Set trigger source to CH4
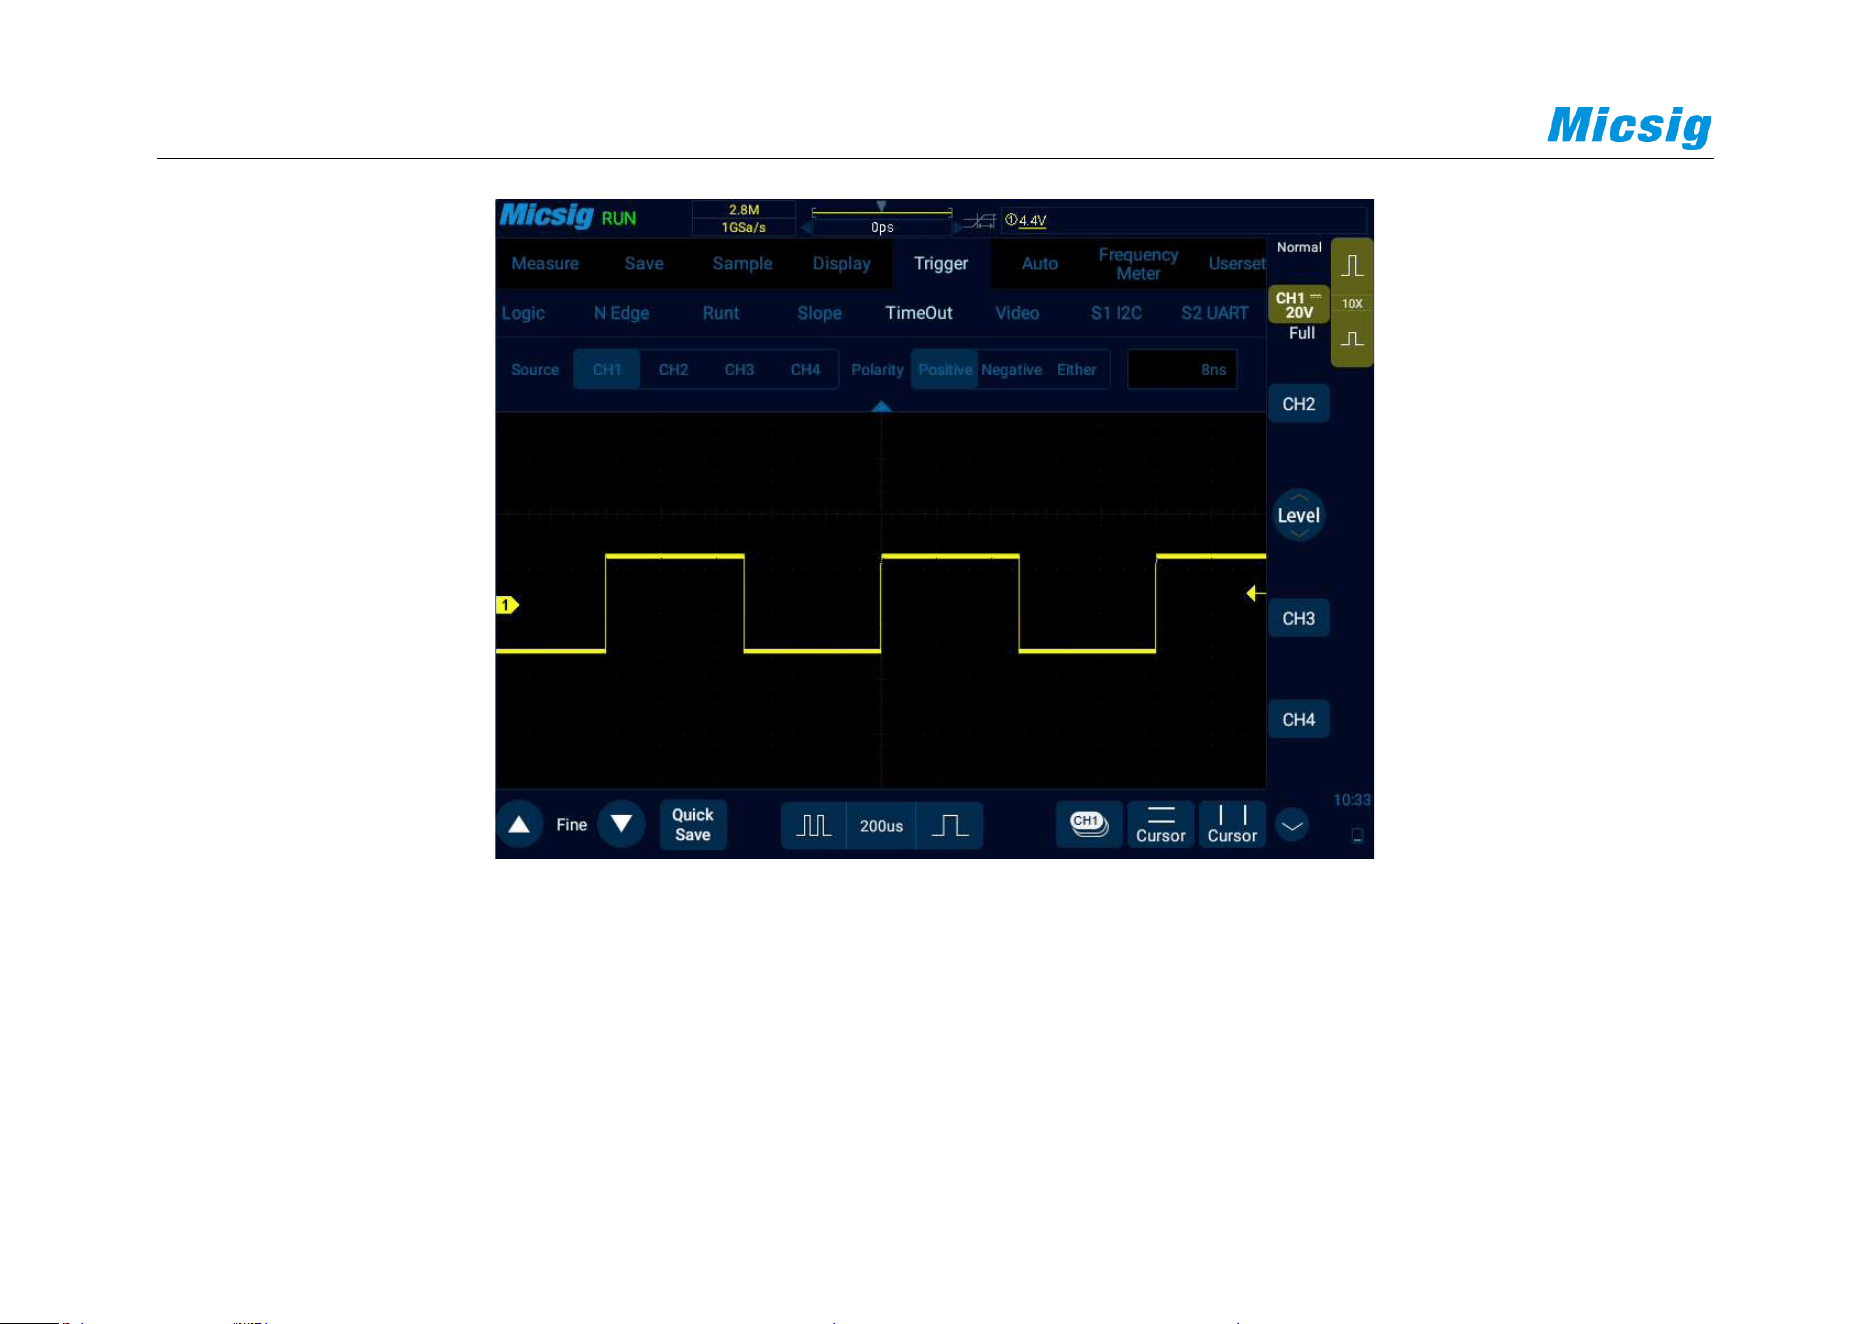 [x=805, y=370]
